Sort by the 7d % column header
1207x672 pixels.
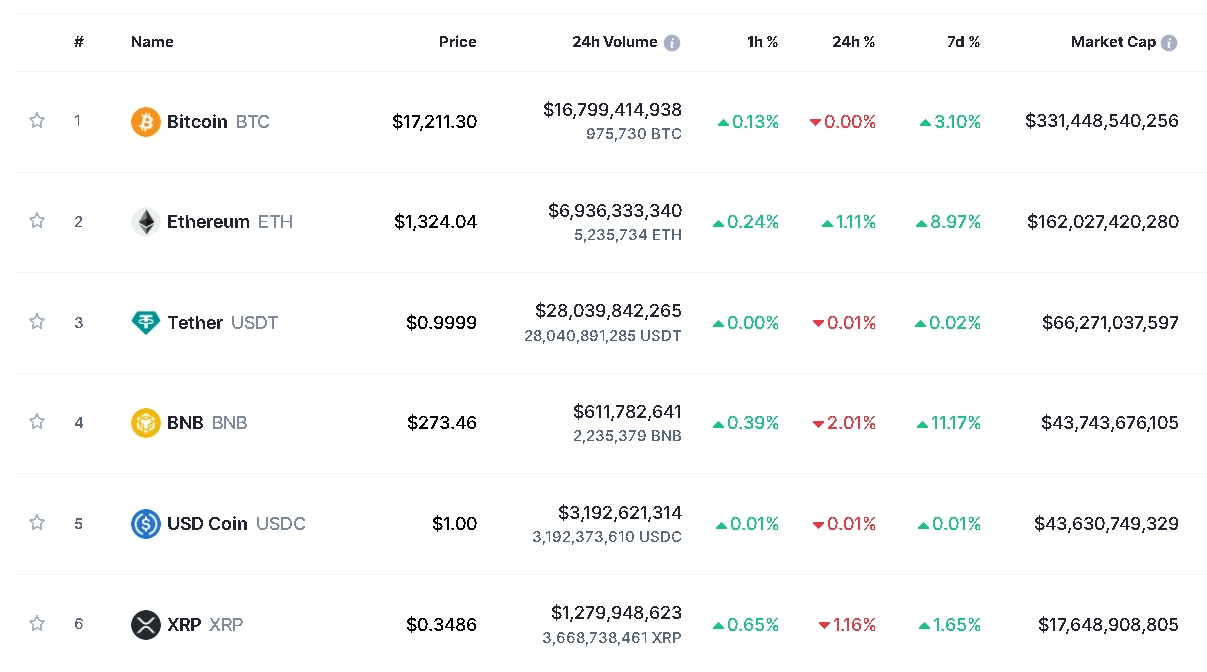point(964,42)
